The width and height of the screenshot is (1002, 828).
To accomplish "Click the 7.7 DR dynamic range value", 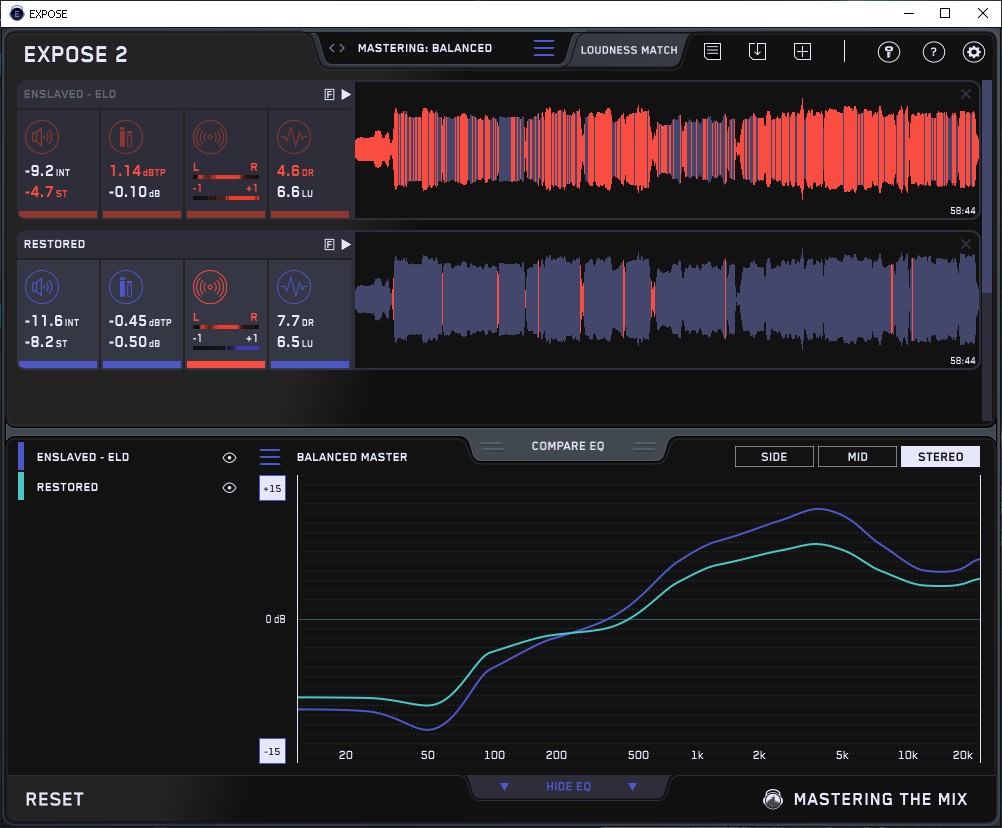I will 295,321.
